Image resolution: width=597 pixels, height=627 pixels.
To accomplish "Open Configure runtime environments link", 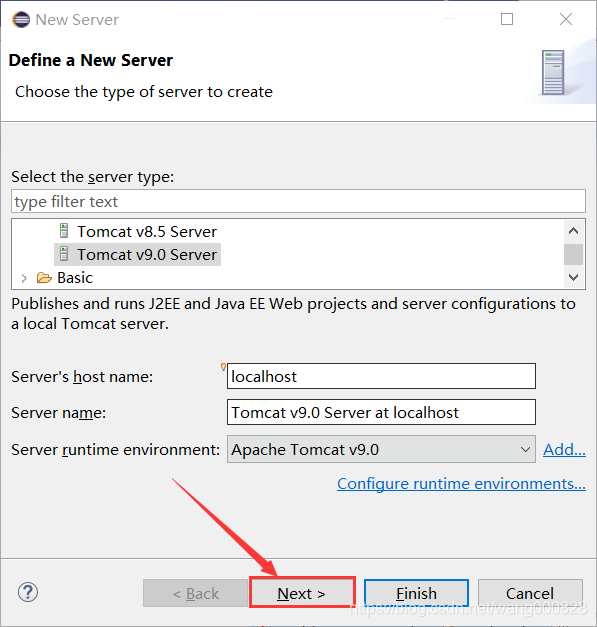I will 461,484.
